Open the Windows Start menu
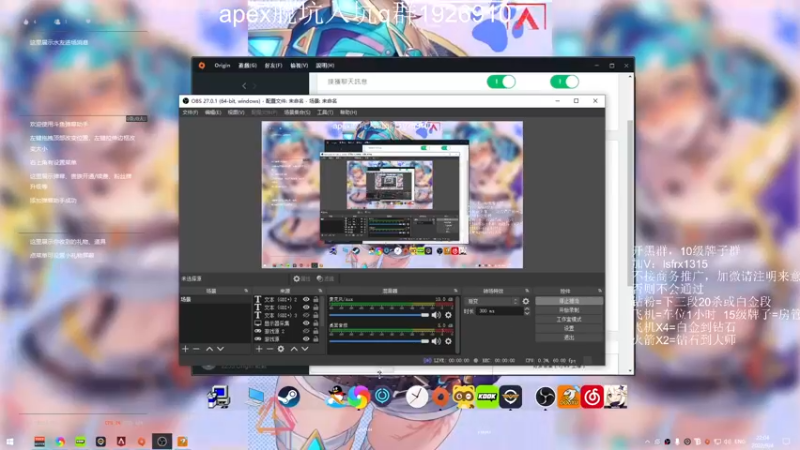The width and height of the screenshot is (800, 450). pyautogui.click(x=10, y=441)
